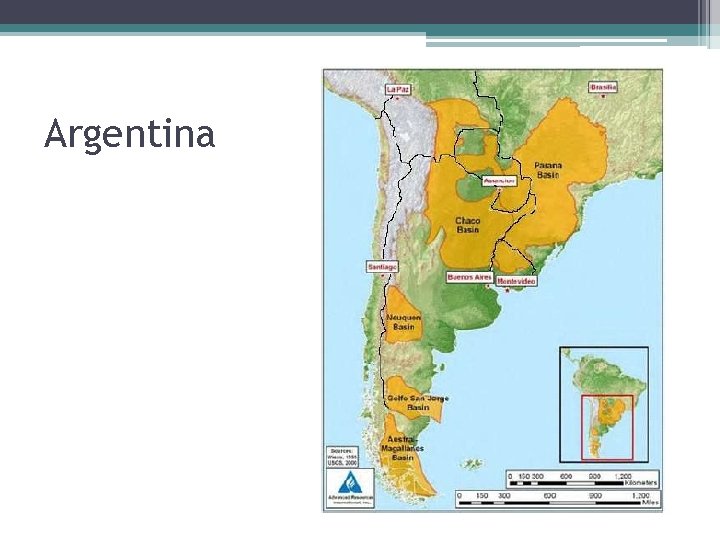Viewport: 720px width, 540px height.
Task: Click the dark header bar at top
Action: tap(349, 12)
